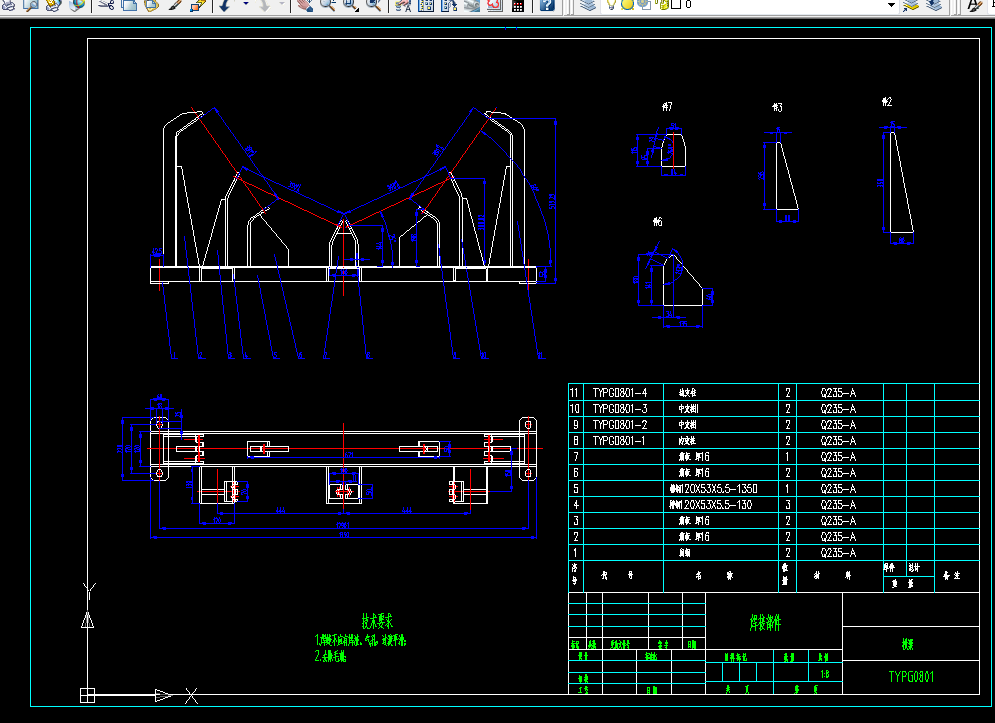Cut selection with scissors icon
This screenshot has width=995, height=723.
point(106,5)
